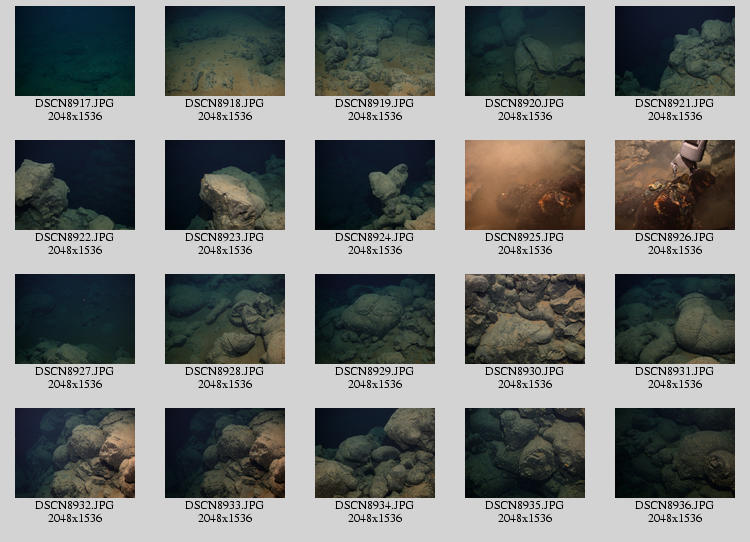The image size is (750, 542).
Task: Select the DSCN8918.JPG sandy seafloor thumbnail
Action: pyautogui.click(x=225, y=51)
